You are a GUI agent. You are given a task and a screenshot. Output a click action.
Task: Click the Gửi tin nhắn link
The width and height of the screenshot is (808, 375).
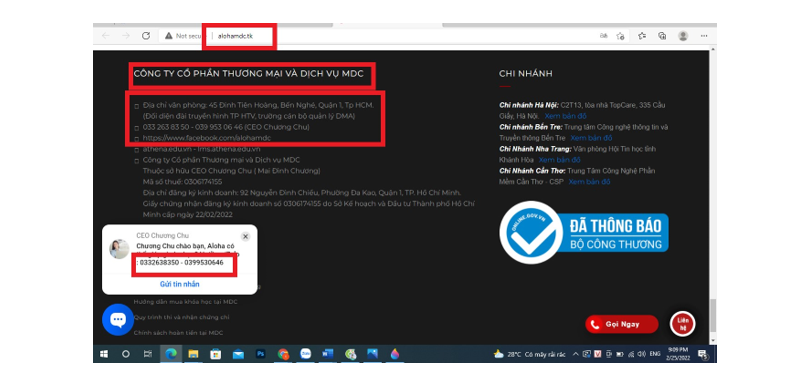179,284
